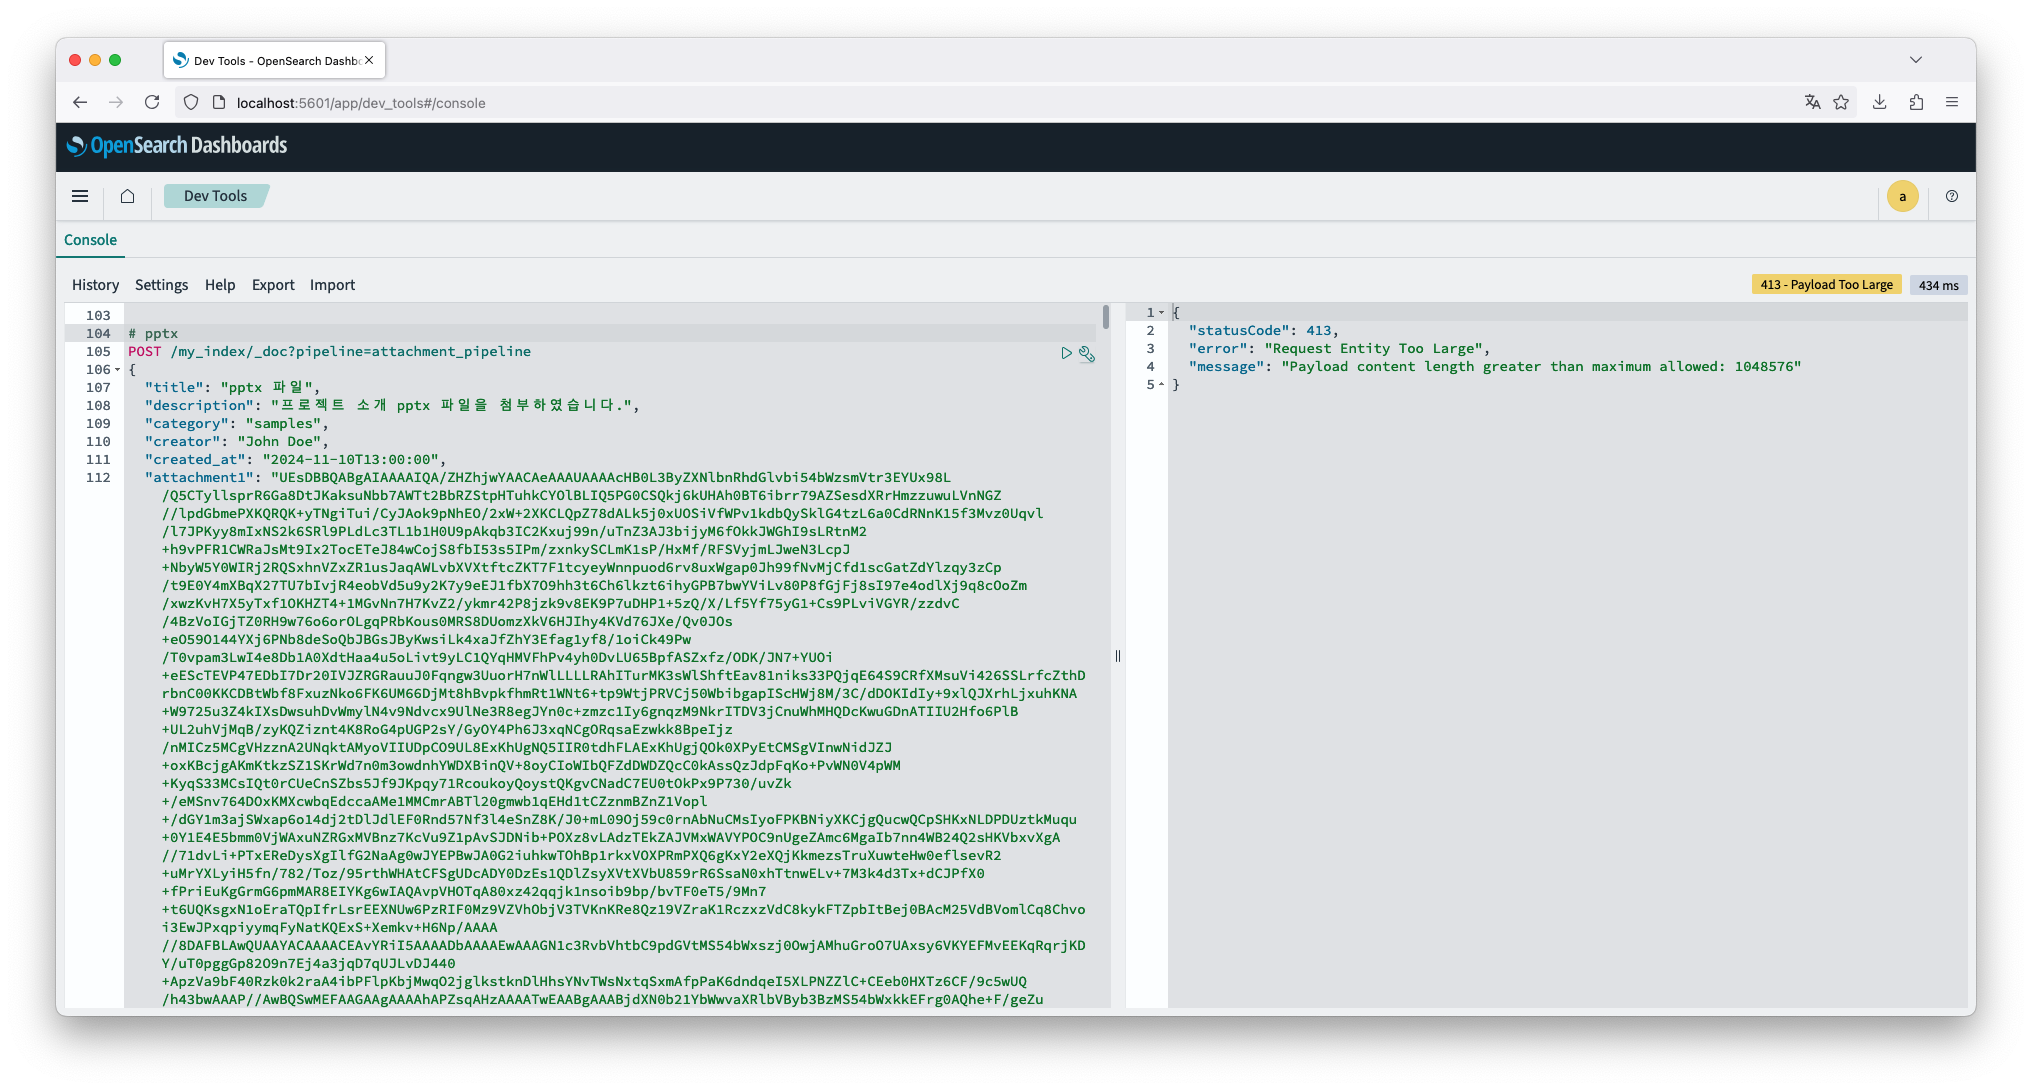
Task: Click the Import button
Action: coord(332,285)
